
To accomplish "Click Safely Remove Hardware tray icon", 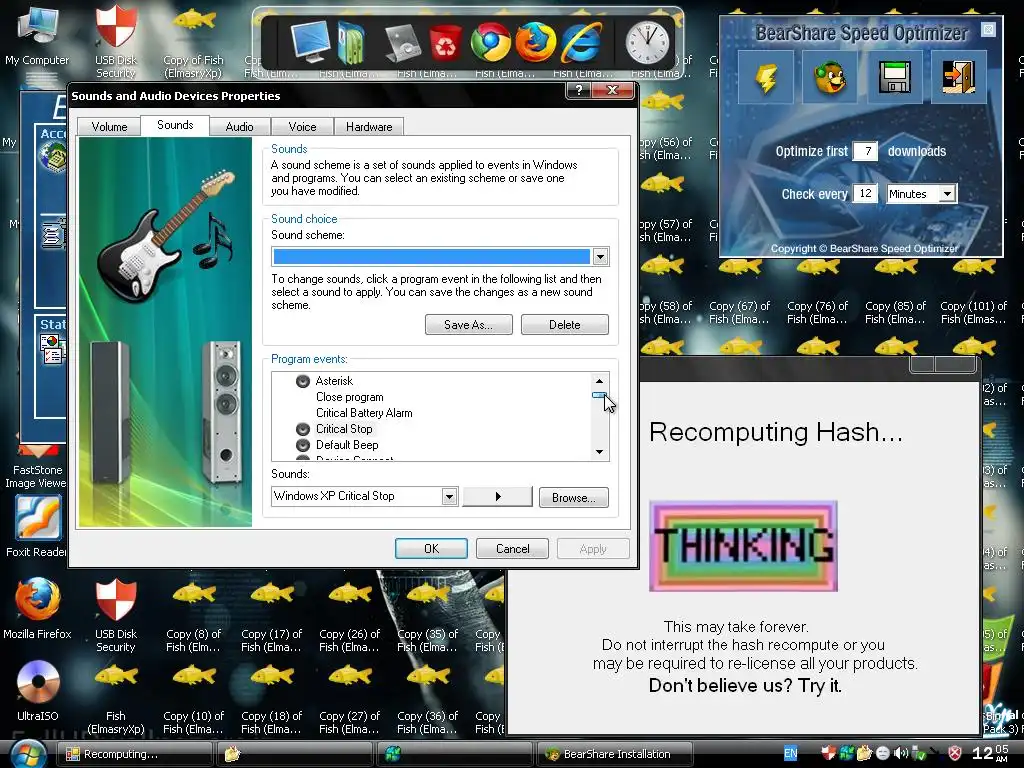I will tap(918, 753).
